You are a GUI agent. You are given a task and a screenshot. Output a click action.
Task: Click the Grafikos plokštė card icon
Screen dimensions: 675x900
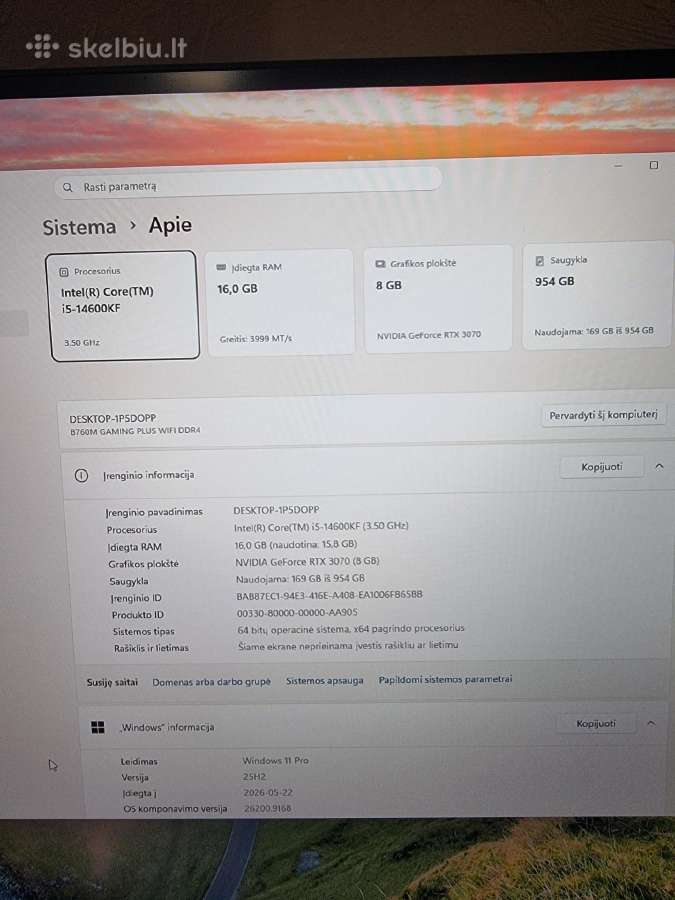tap(380, 264)
